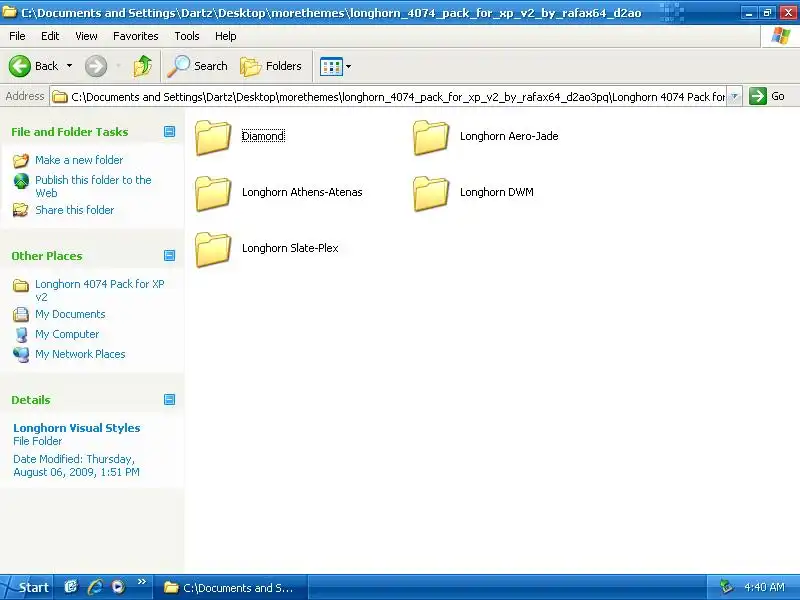The width and height of the screenshot is (800, 600).
Task: Click the Make a new folder icon
Action: click(x=21, y=161)
